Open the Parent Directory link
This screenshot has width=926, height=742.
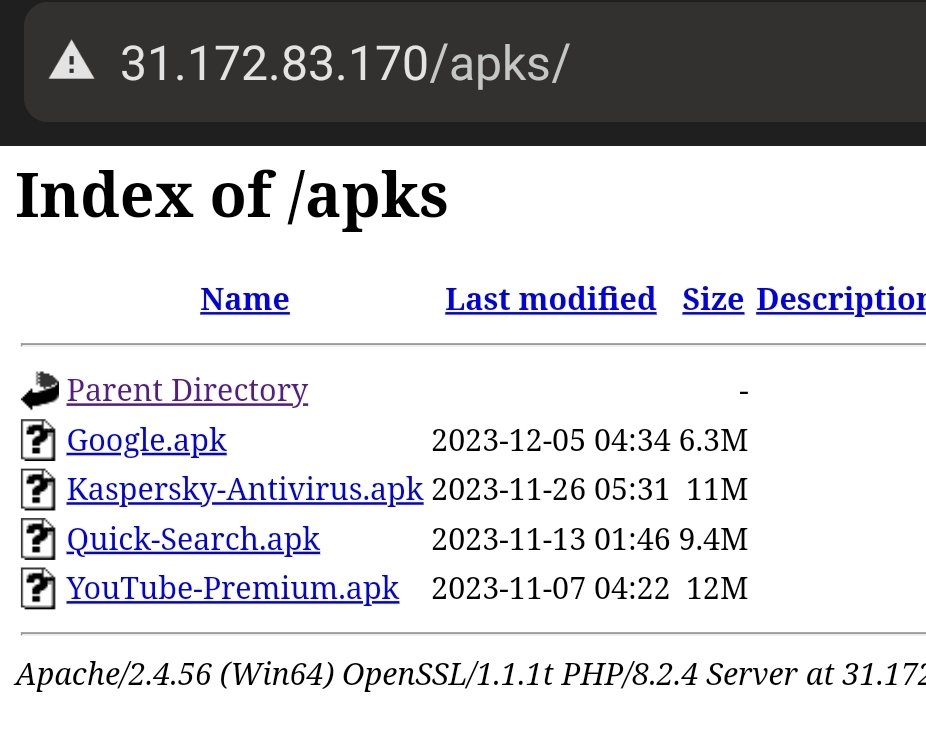pyautogui.click(x=187, y=391)
